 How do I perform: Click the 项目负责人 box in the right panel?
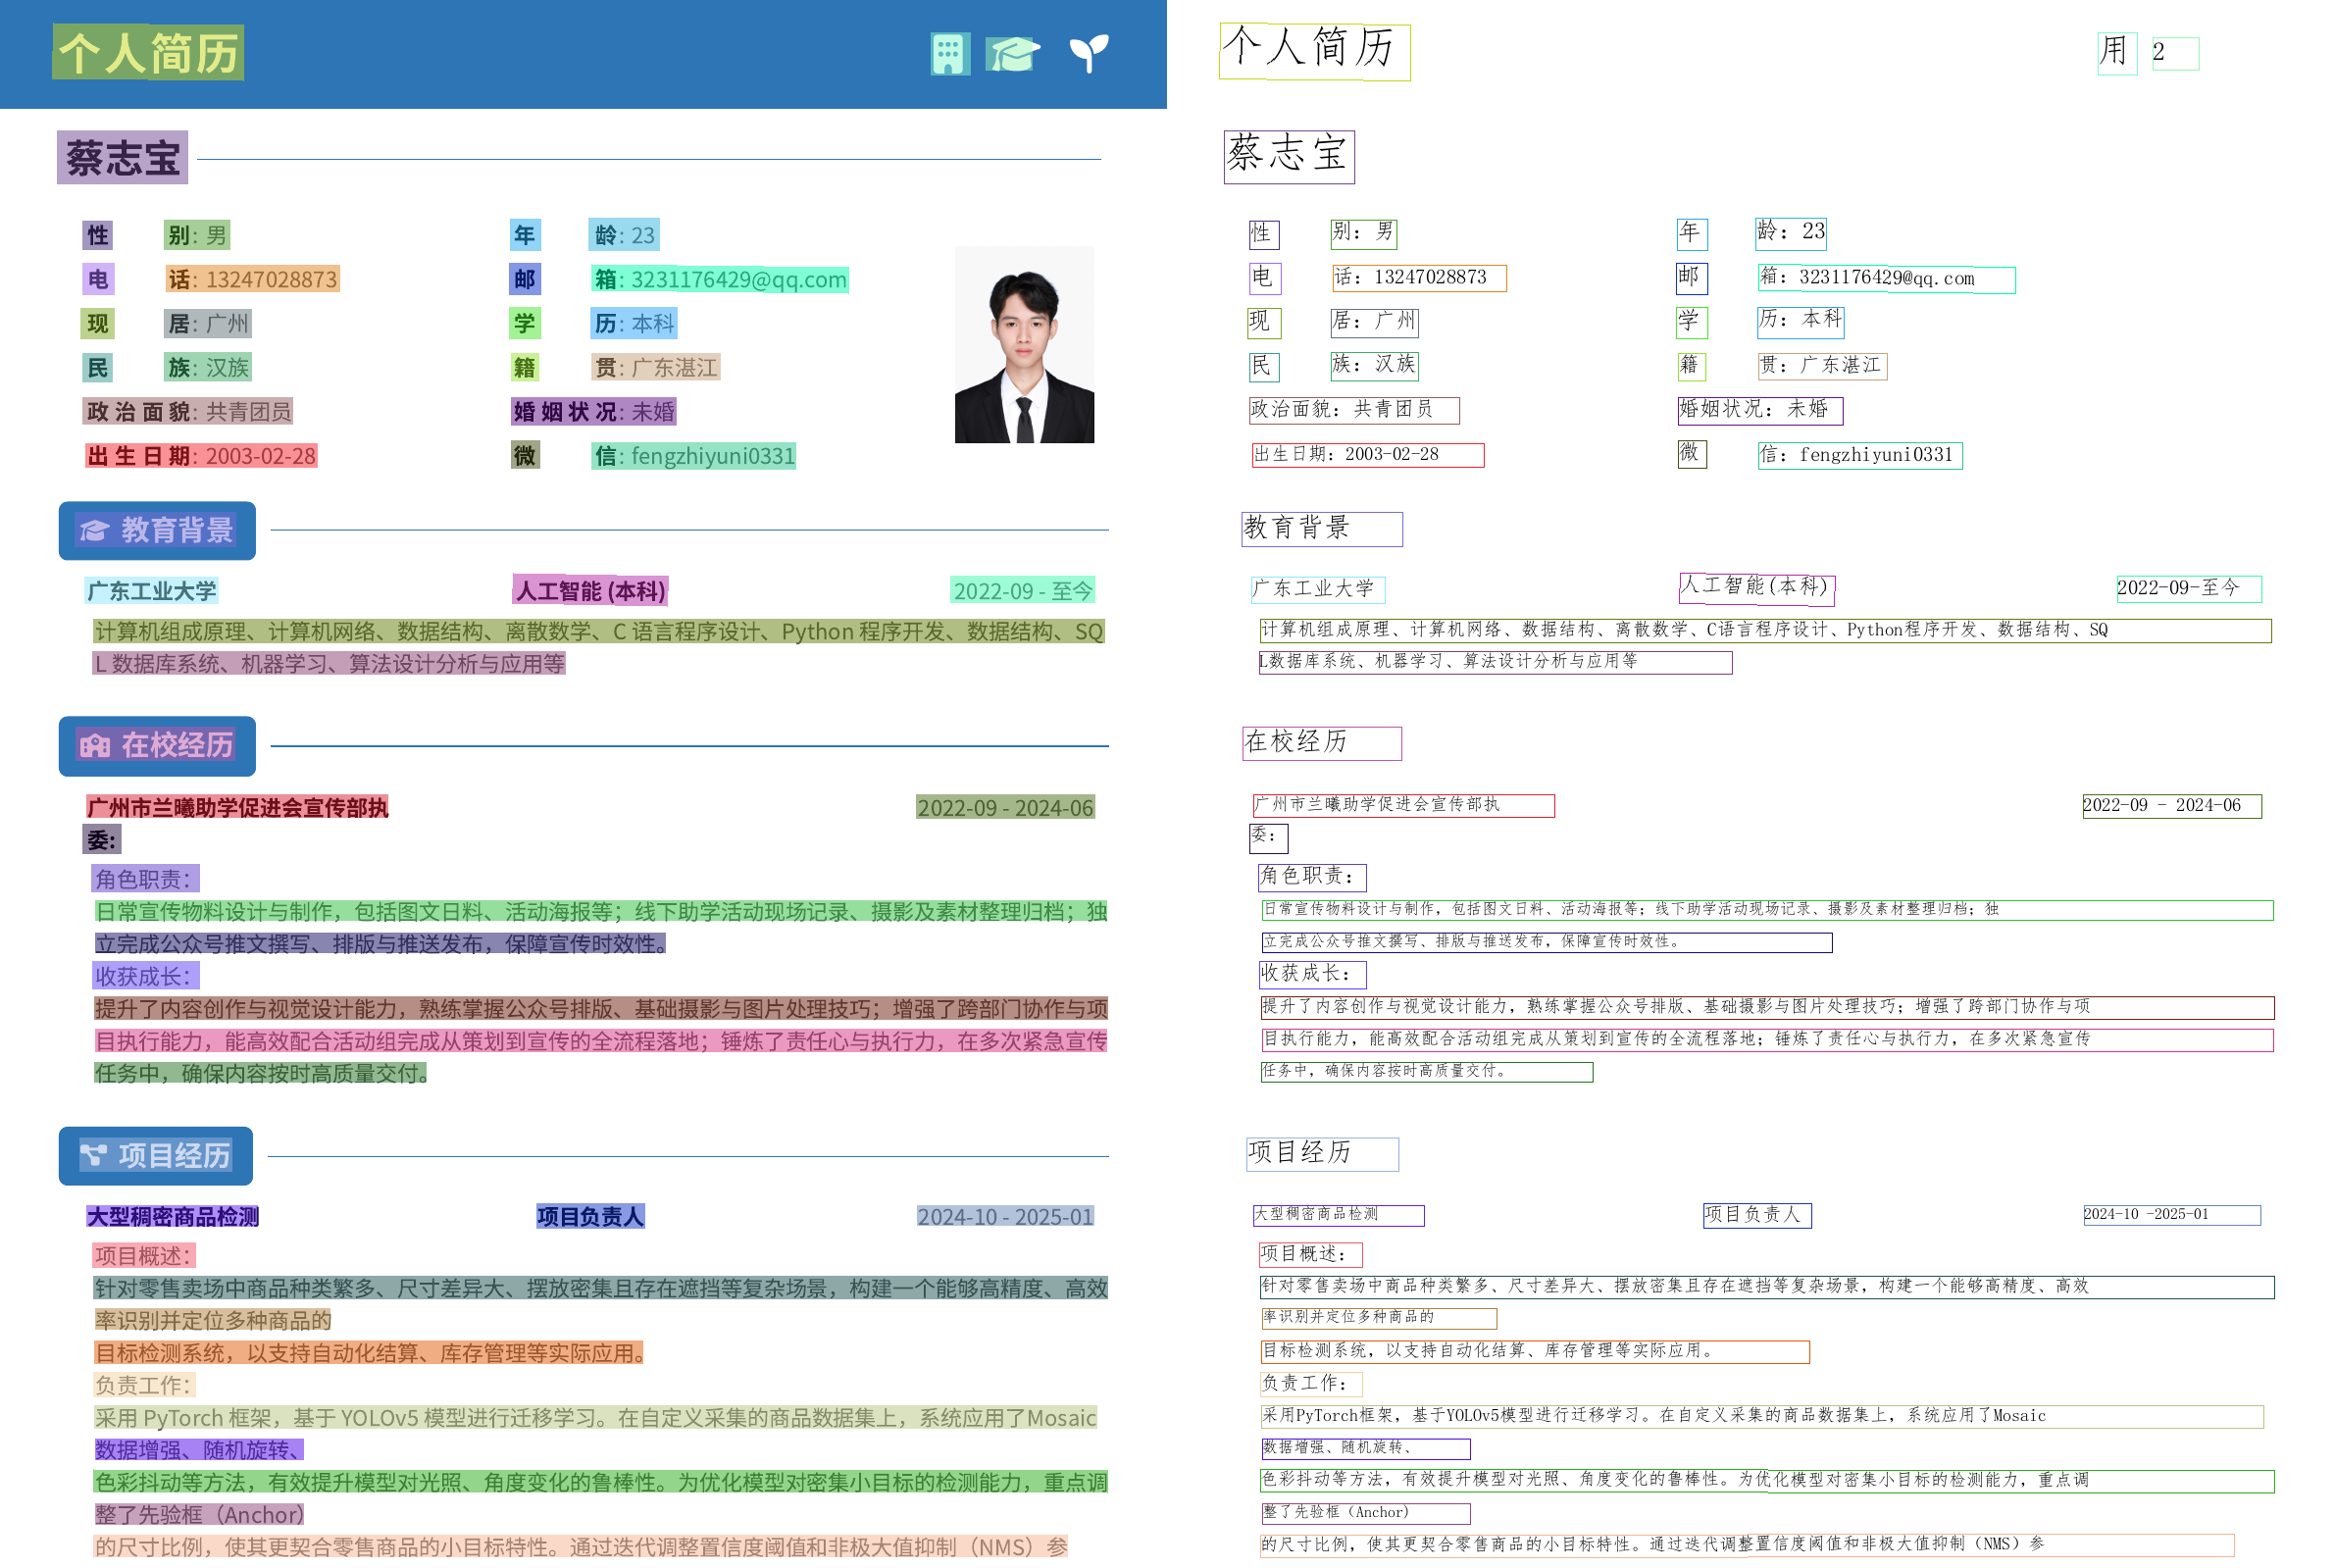coord(1757,1215)
